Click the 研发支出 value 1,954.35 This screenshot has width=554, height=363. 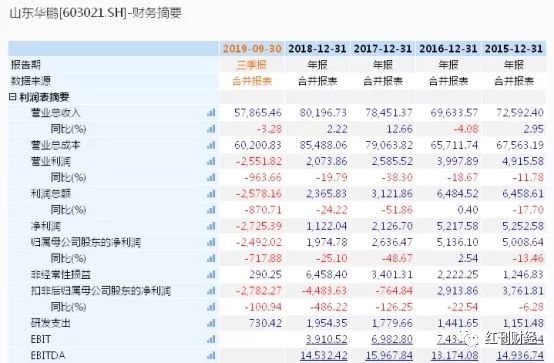point(326,323)
